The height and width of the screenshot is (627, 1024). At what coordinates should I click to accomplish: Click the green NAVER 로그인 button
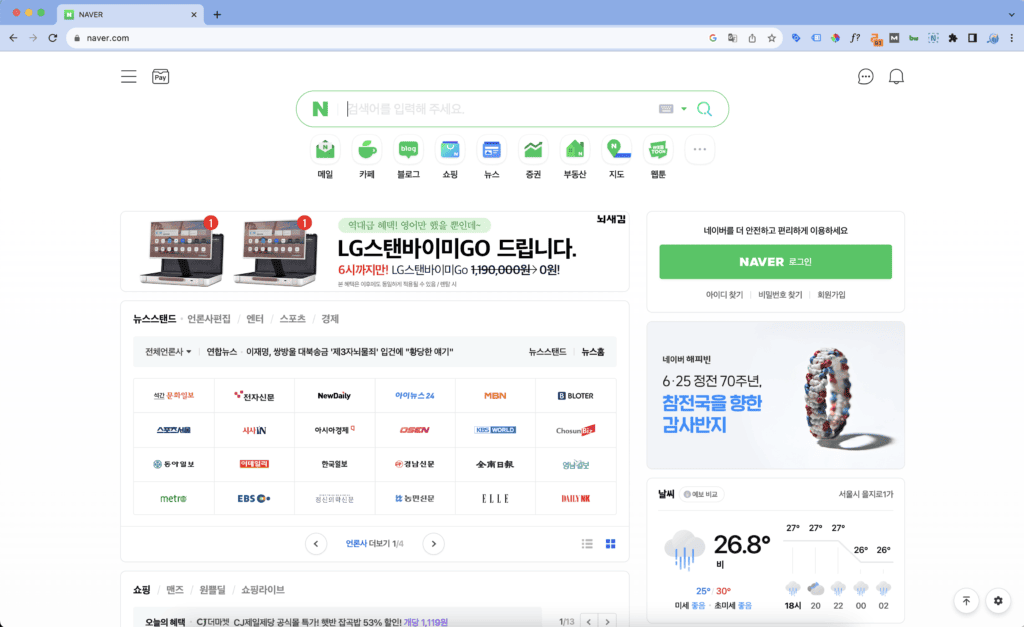point(775,262)
